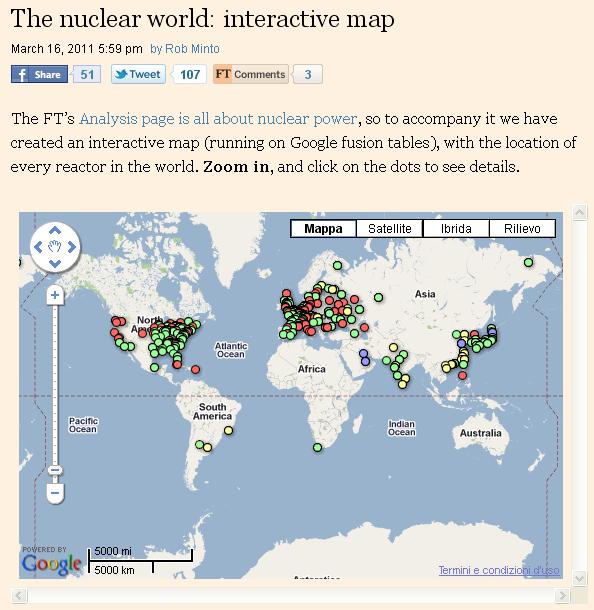Switch map to Satellite view
Viewport: 594px width, 610px height.
[389, 228]
